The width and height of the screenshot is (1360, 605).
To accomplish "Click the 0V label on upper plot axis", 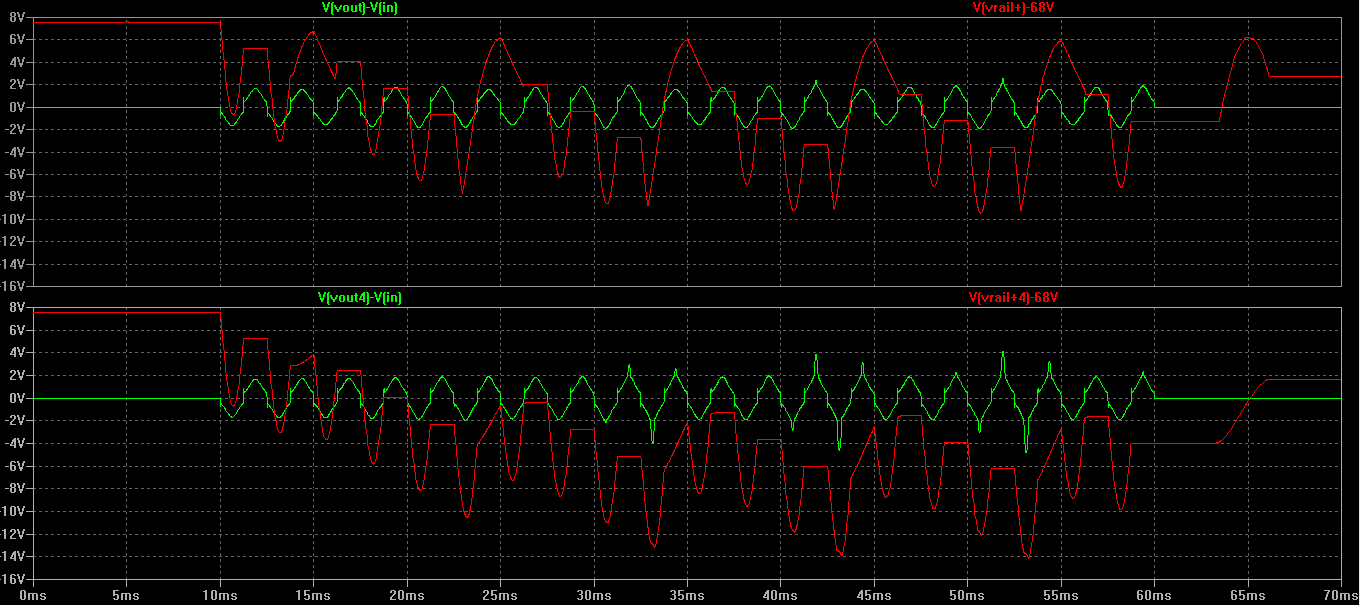I will [x=15, y=107].
